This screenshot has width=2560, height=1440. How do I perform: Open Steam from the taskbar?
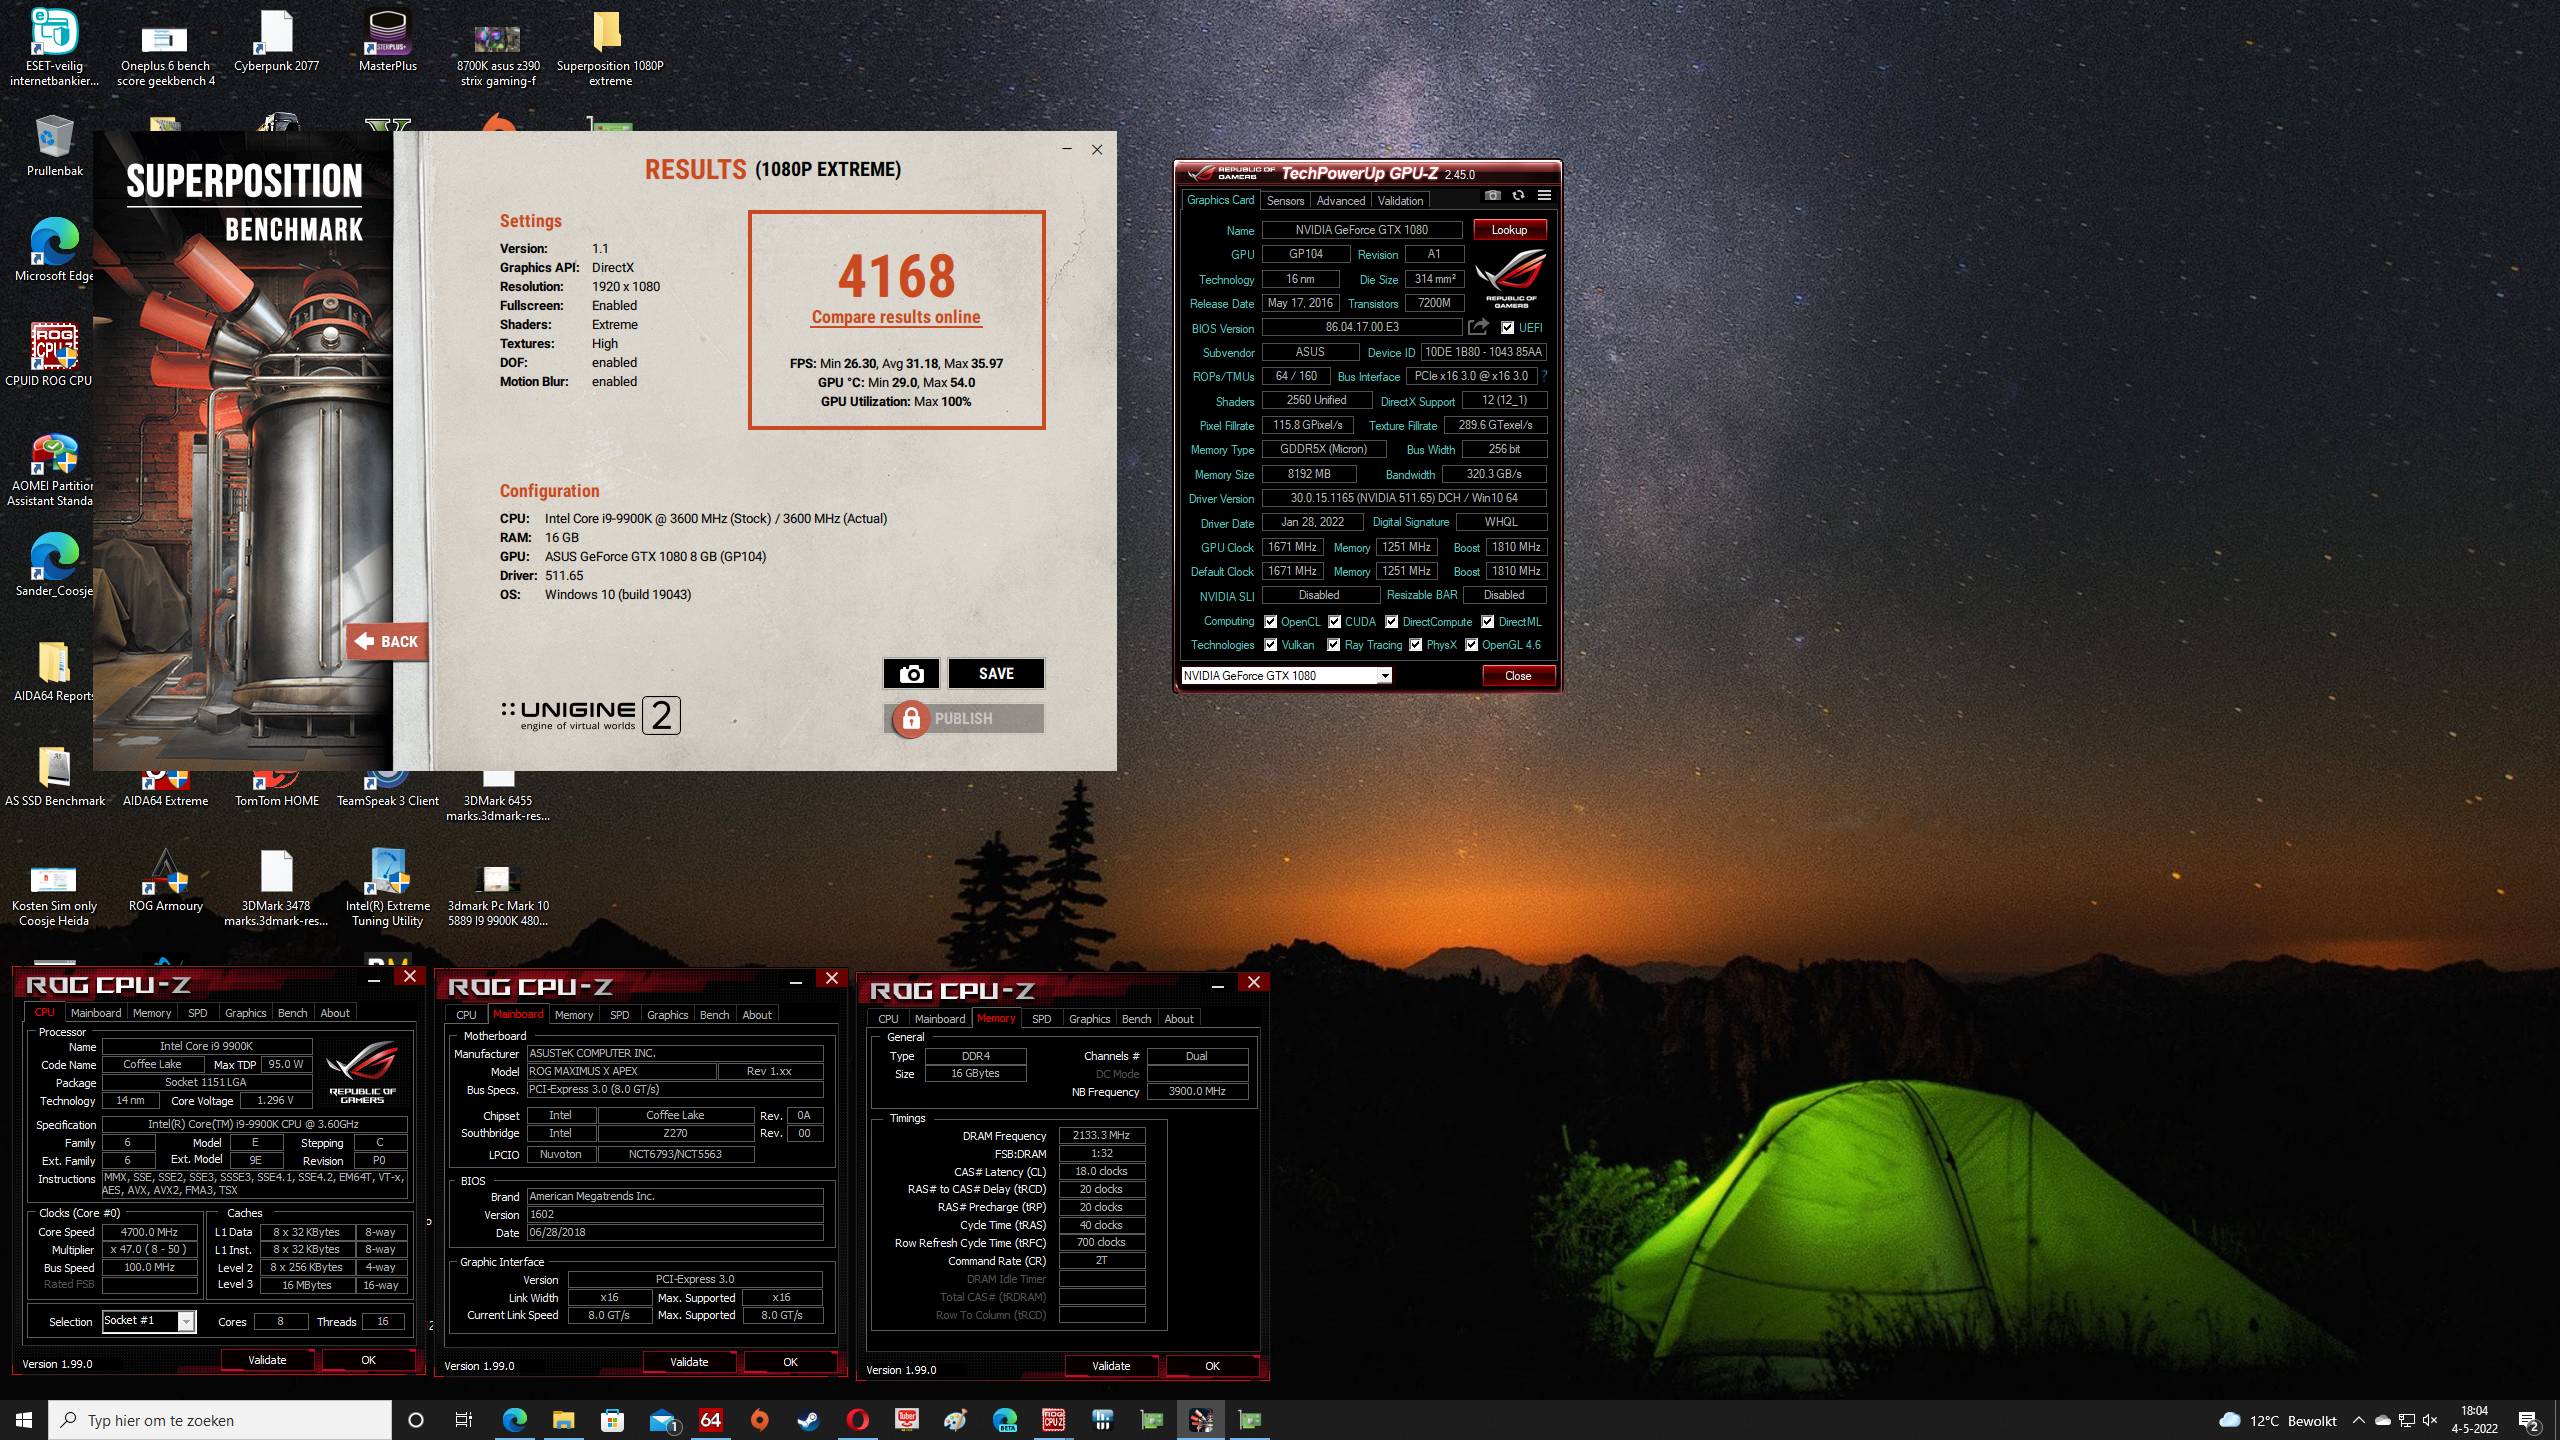808,1420
